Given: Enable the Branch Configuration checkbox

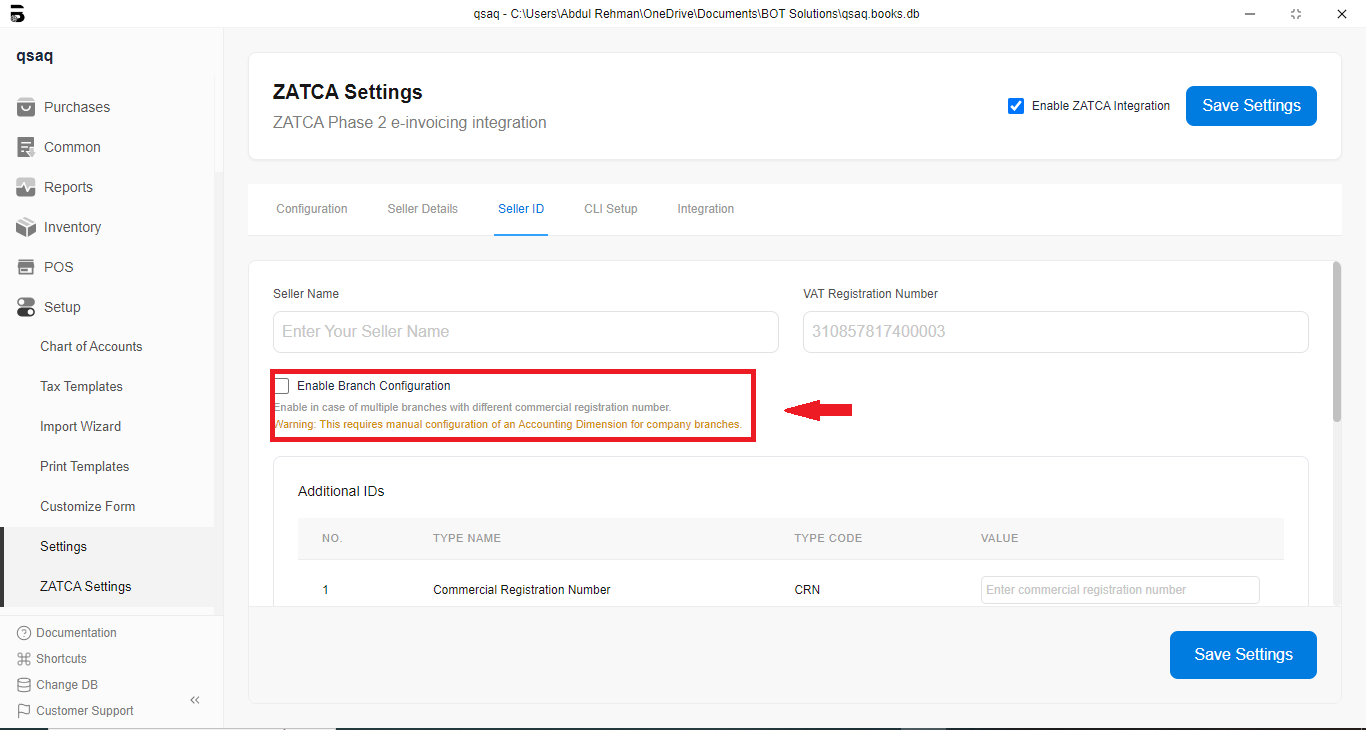Looking at the screenshot, I should tap(282, 386).
